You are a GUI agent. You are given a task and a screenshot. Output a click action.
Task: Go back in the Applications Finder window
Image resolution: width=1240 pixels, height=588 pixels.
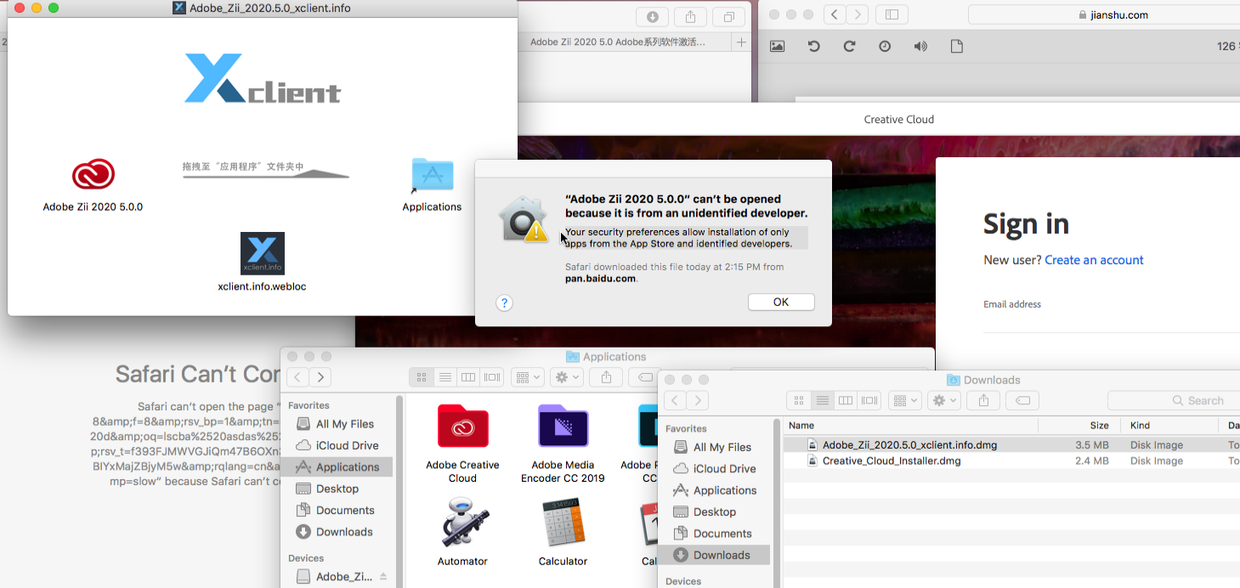click(x=298, y=377)
